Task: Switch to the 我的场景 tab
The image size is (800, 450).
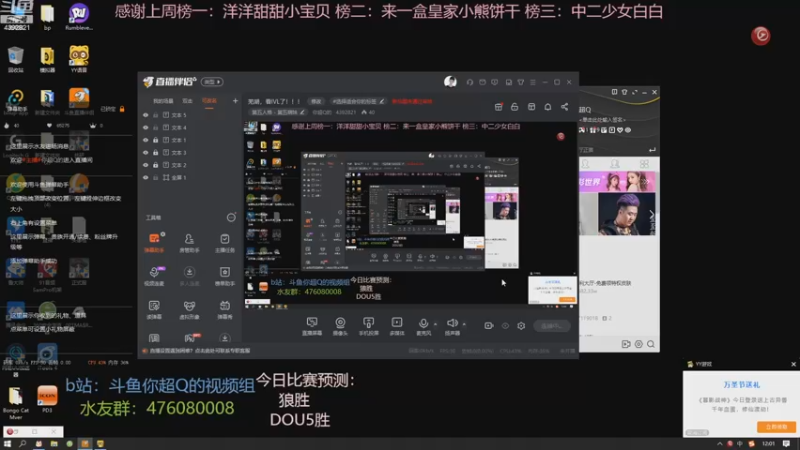Action: click(x=163, y=101)
